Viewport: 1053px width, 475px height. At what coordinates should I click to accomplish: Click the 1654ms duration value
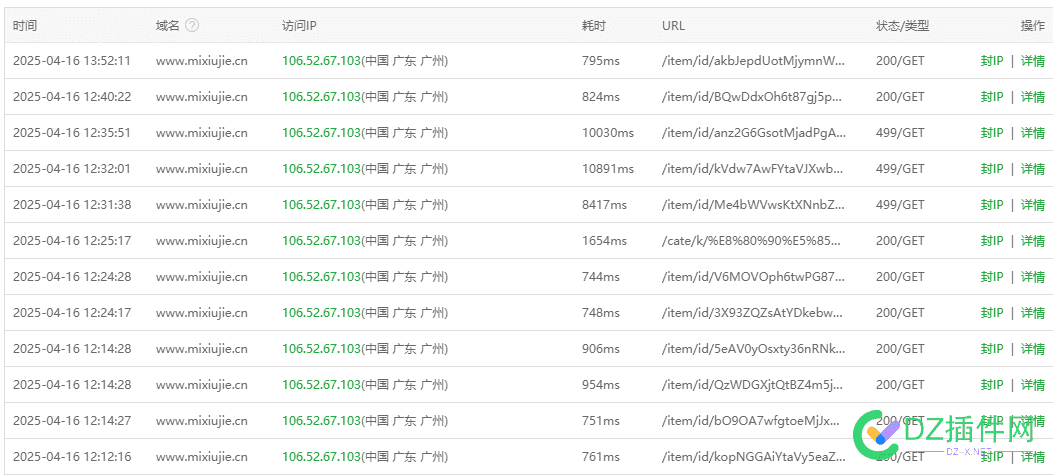604,241
